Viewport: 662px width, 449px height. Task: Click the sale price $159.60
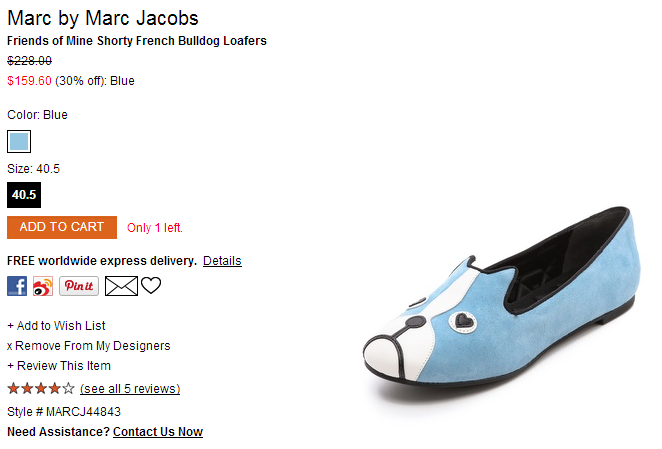click(29, 81)
